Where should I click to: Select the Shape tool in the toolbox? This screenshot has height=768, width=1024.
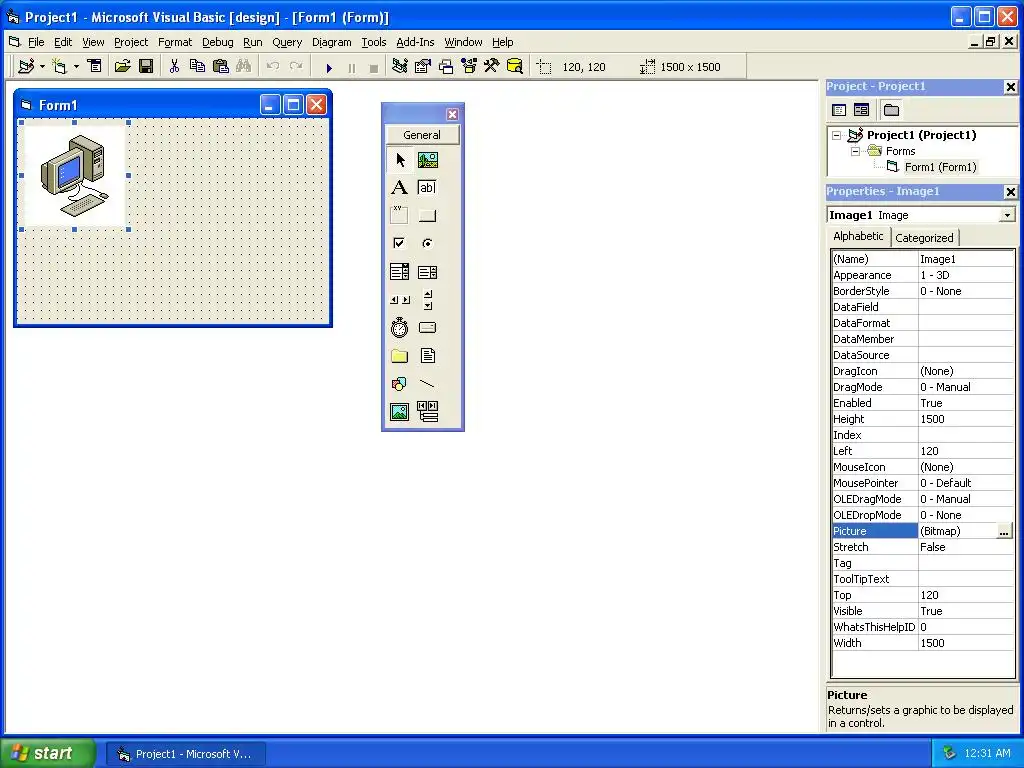pyautogui.click(x=400, y=383)
